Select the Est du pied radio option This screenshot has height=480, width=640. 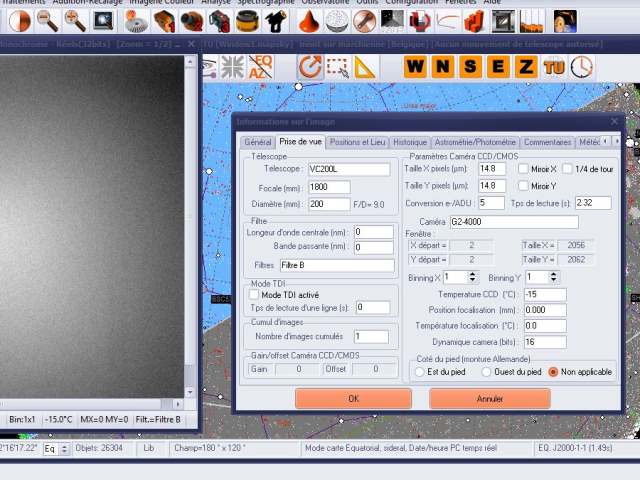pos(420,372)
